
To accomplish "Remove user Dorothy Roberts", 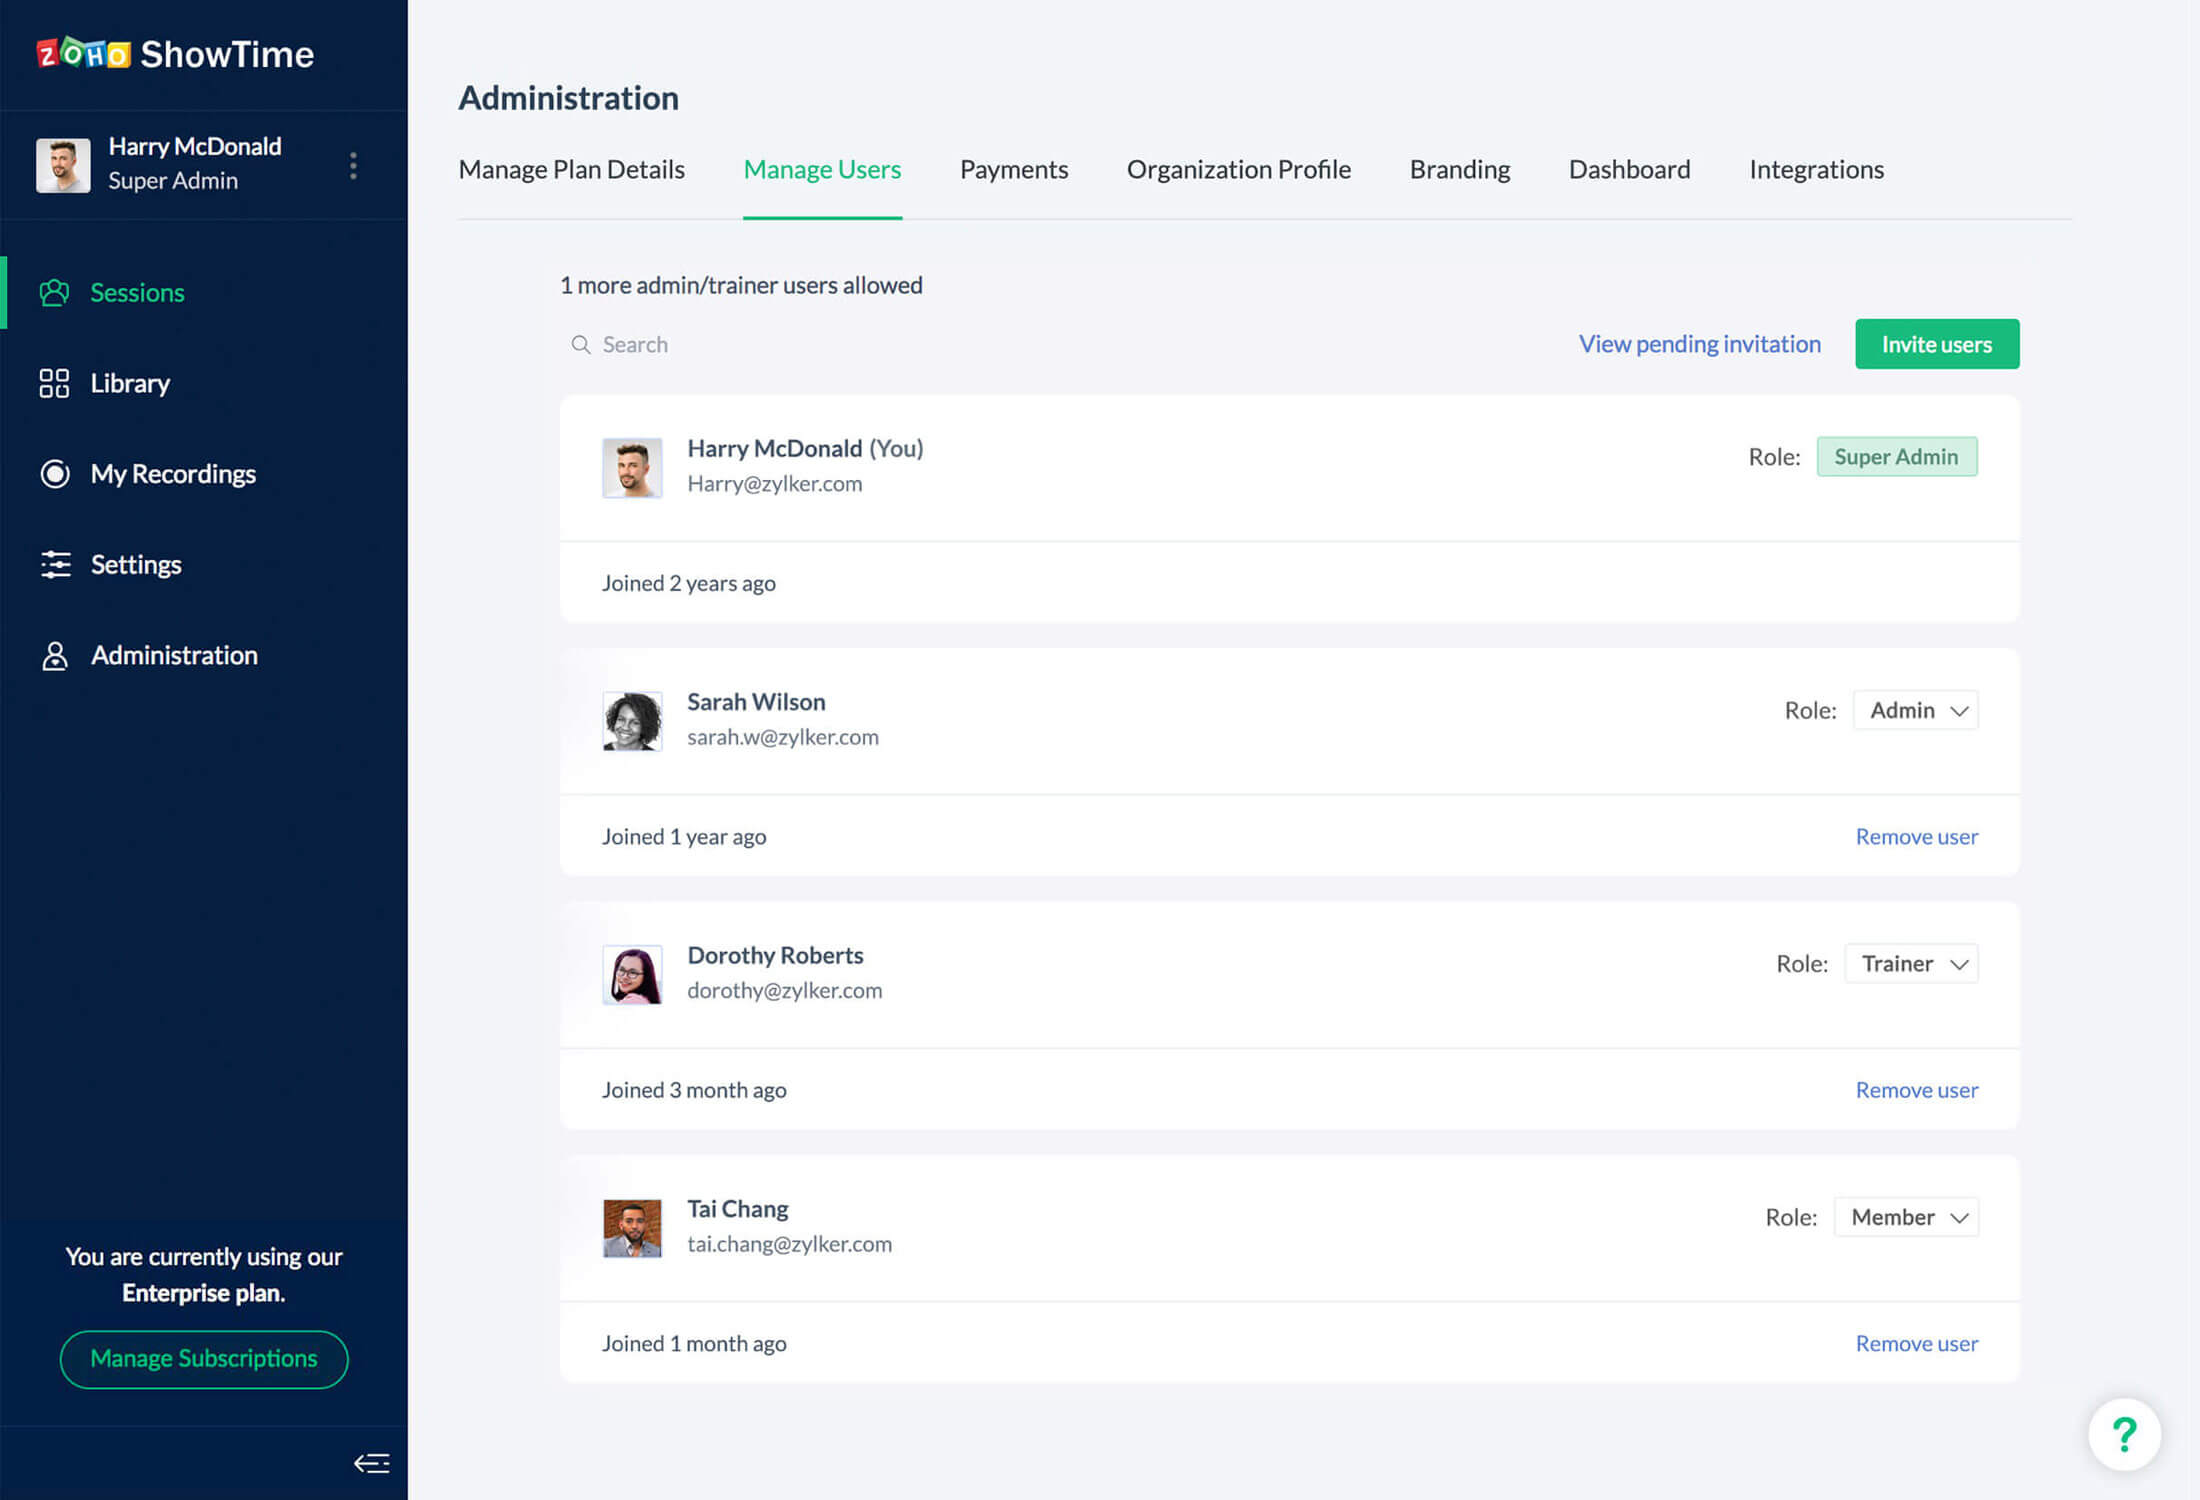I will point(1916,1089).
